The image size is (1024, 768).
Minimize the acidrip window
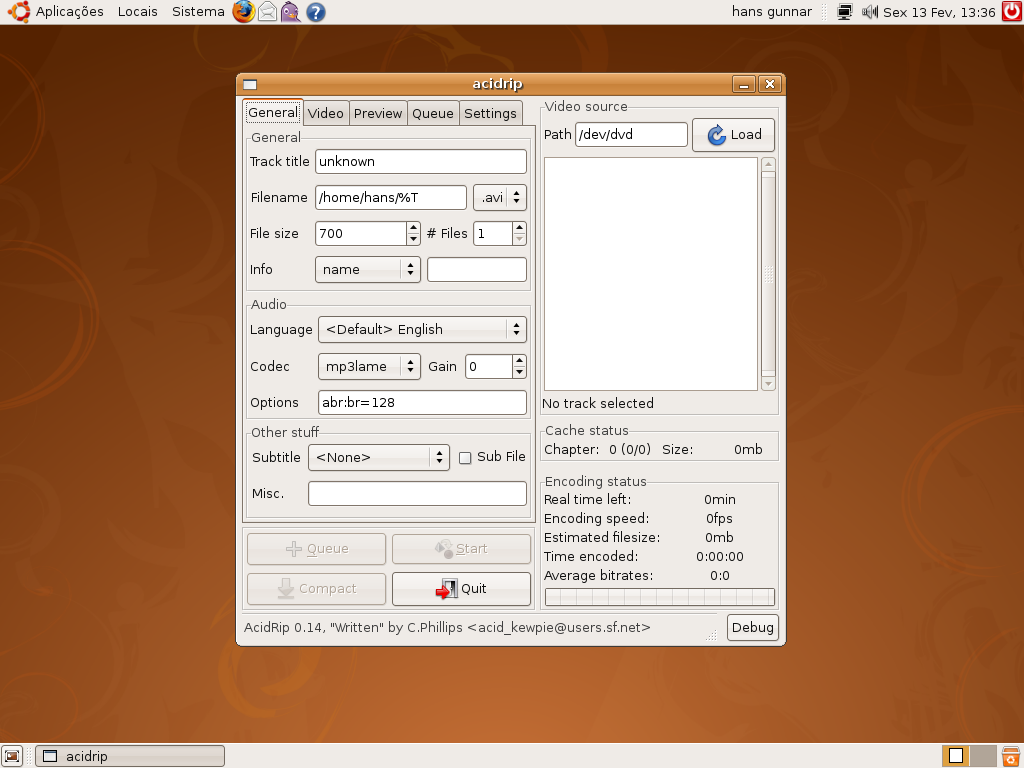[744, 84]
